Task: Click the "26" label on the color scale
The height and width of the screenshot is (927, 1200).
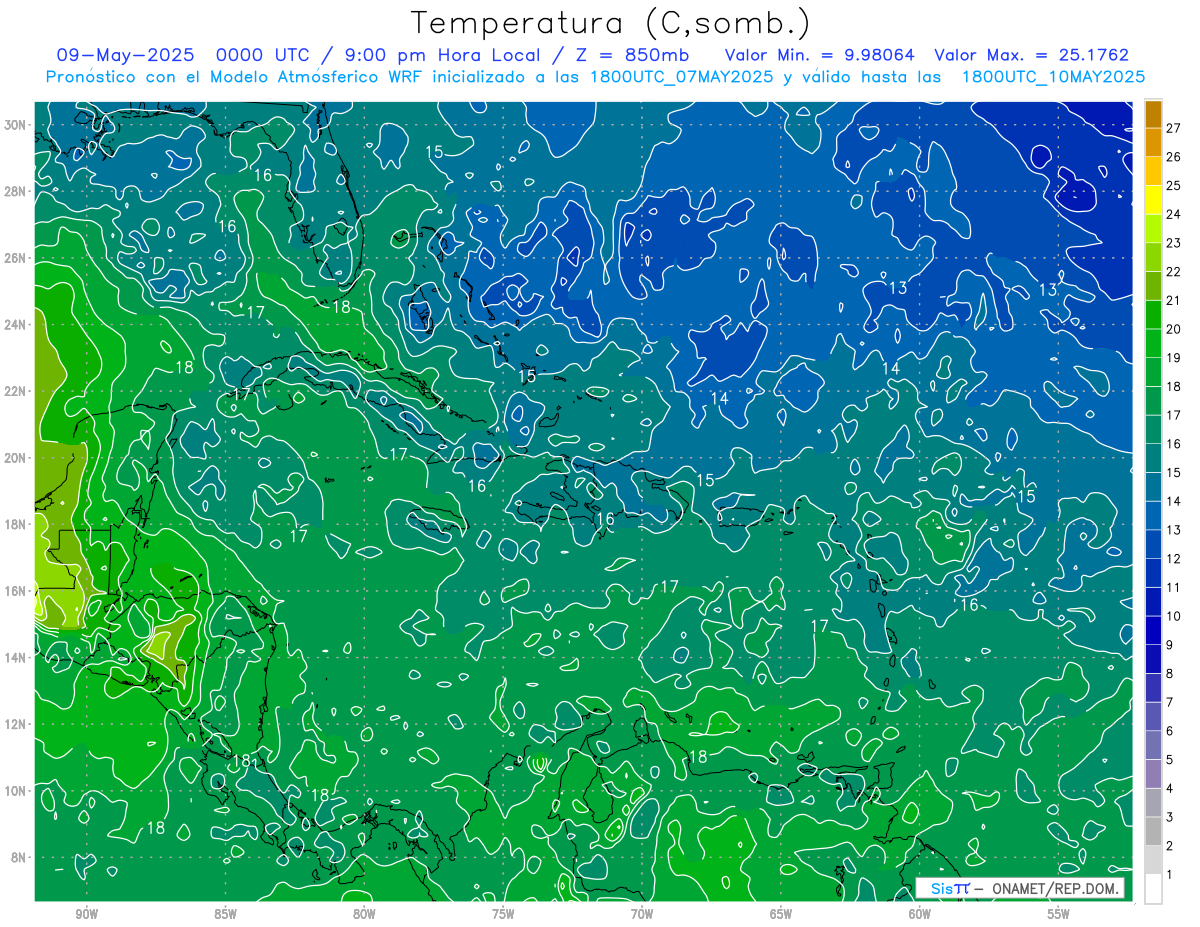Action: 1173,157
